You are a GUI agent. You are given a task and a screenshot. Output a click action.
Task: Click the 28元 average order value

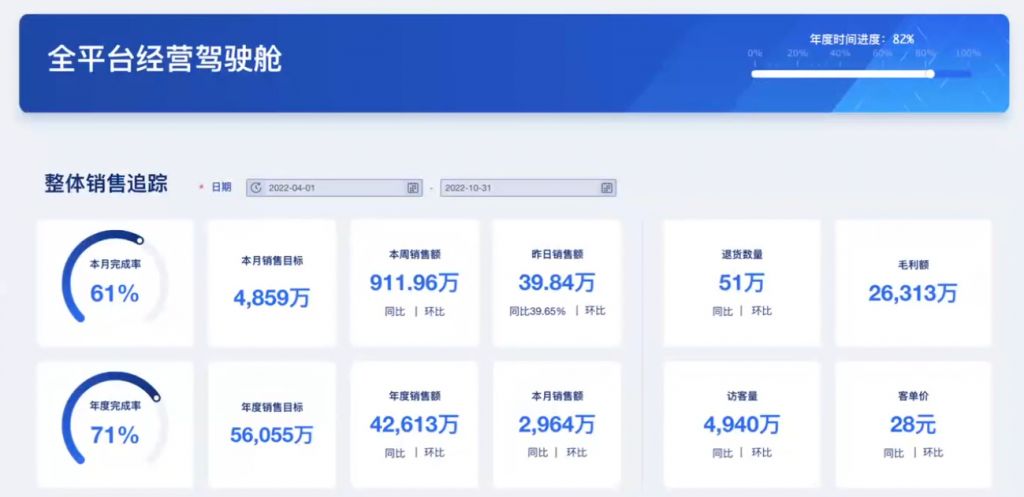pyautogui.click(x=913, y=425)
